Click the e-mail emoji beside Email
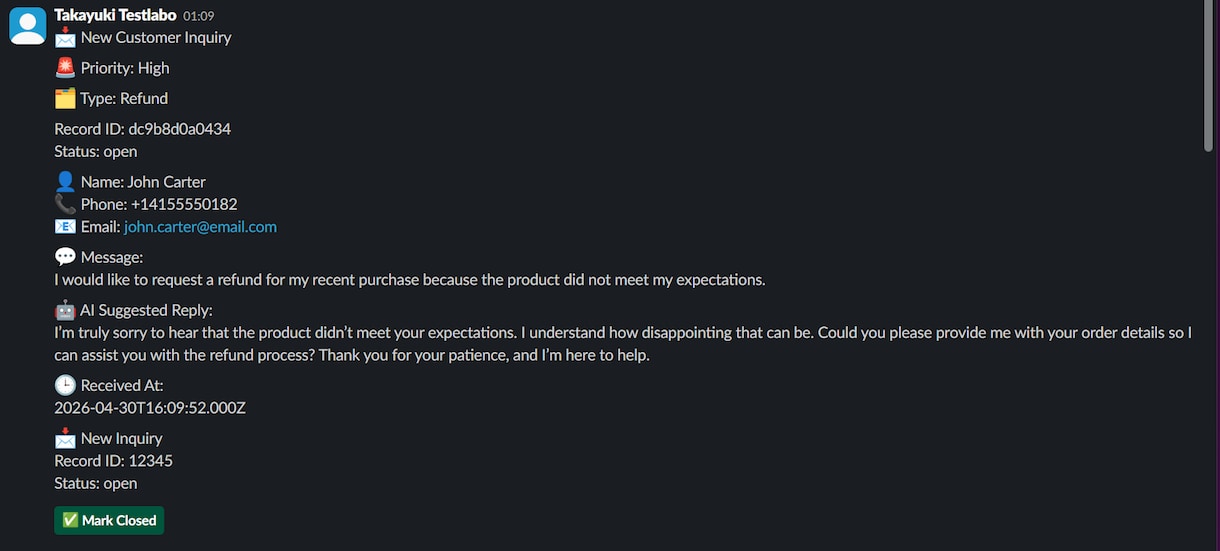Screen dimensions: 1220x551 [65, 227]
